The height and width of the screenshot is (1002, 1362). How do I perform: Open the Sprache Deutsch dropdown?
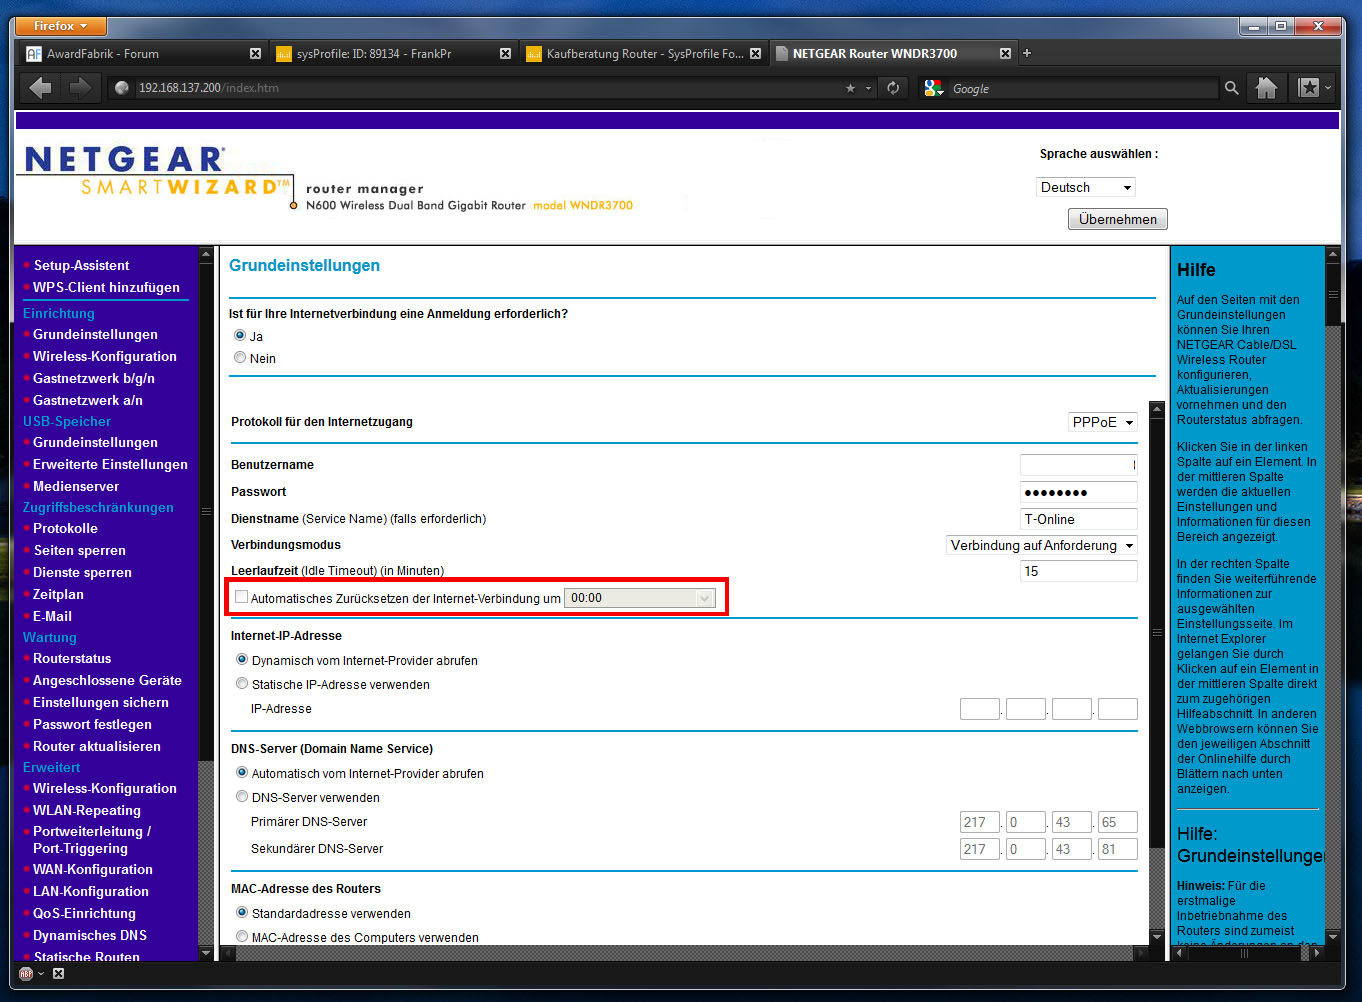[x=1086, y=187]
